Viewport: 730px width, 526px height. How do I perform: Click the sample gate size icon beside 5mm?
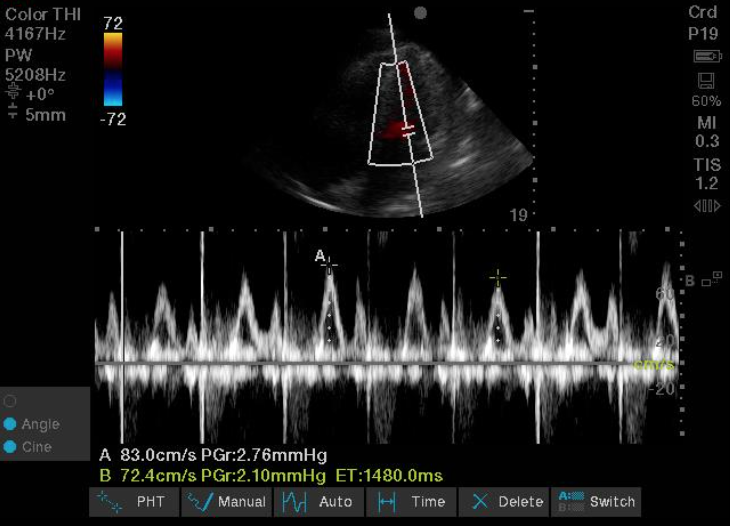coord(13,112)
